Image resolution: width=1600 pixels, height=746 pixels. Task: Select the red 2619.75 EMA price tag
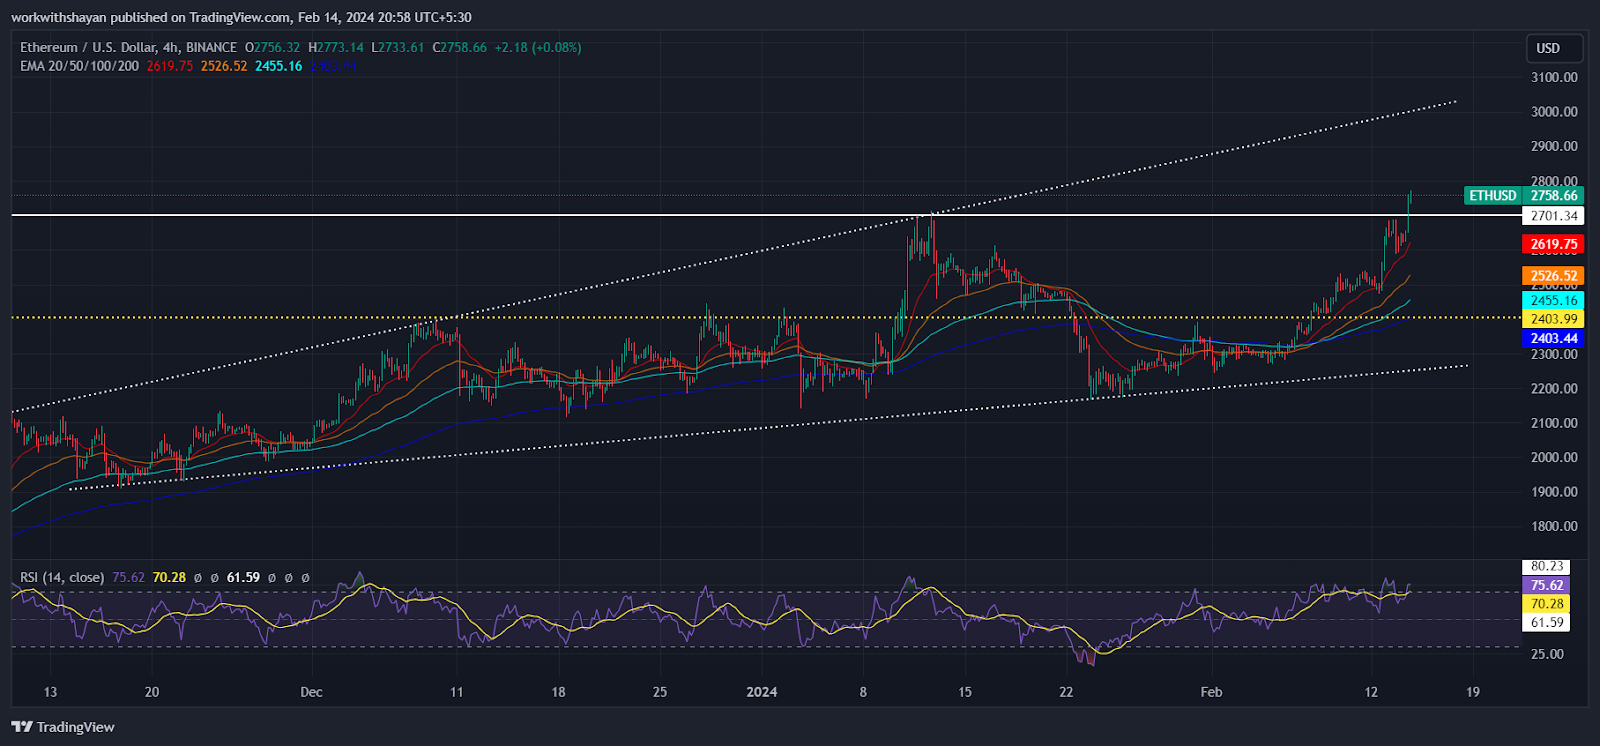(x=1553, y=244)
